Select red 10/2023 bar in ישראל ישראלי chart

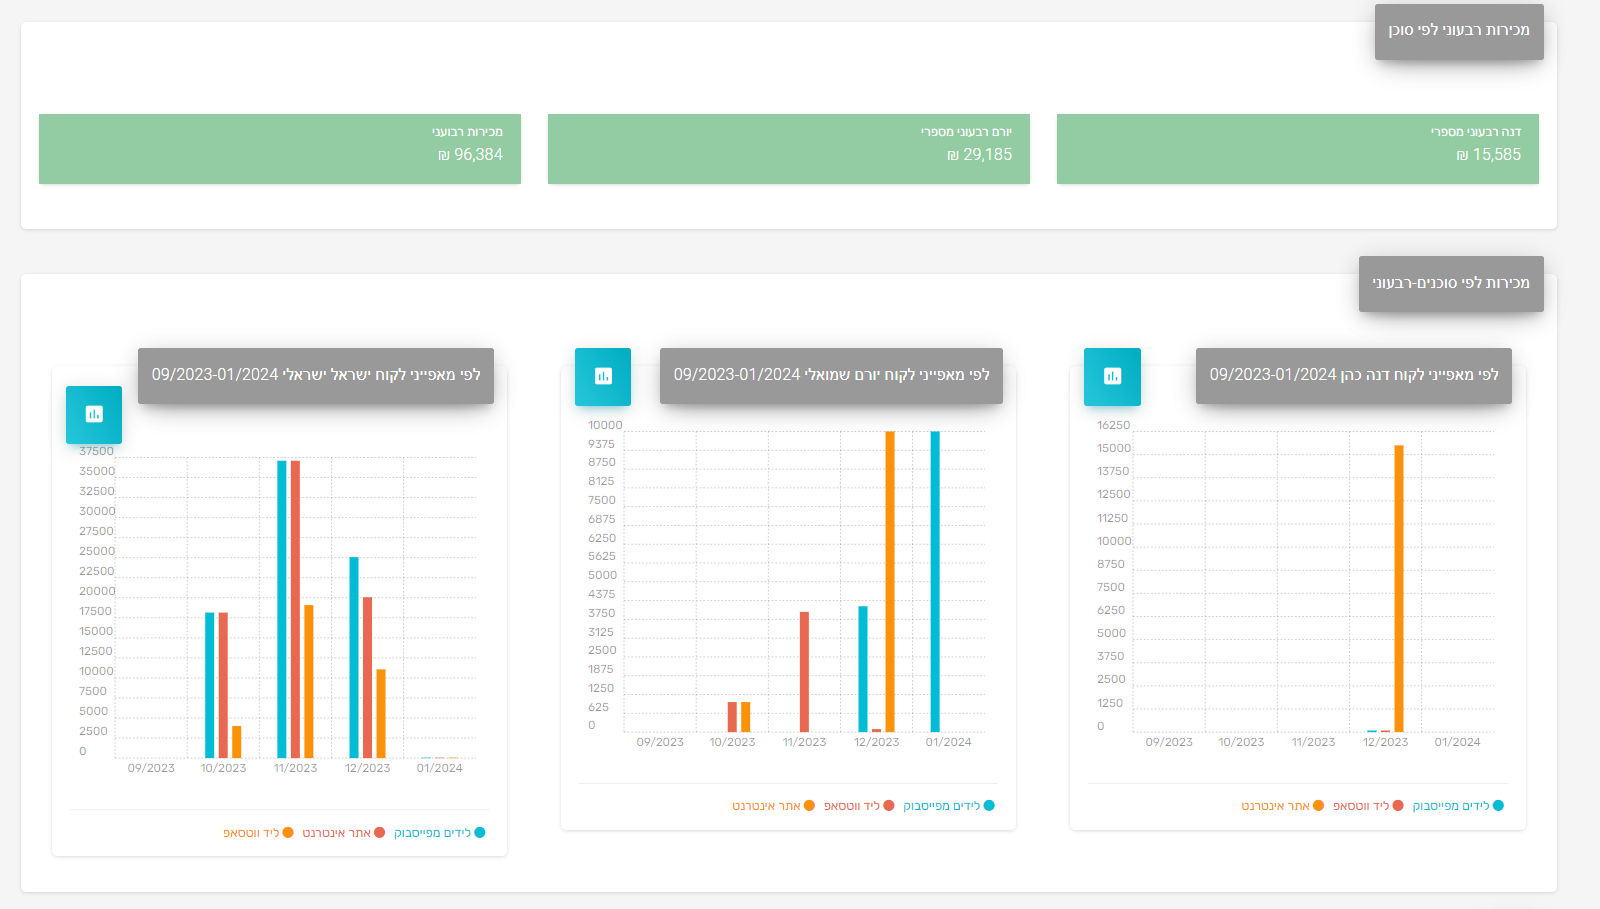[223, 685]
